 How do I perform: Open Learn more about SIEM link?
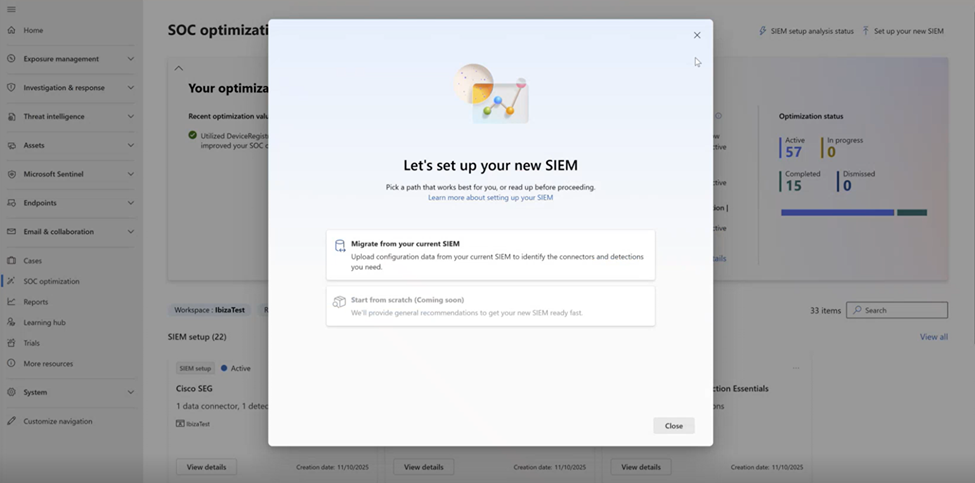490,198
